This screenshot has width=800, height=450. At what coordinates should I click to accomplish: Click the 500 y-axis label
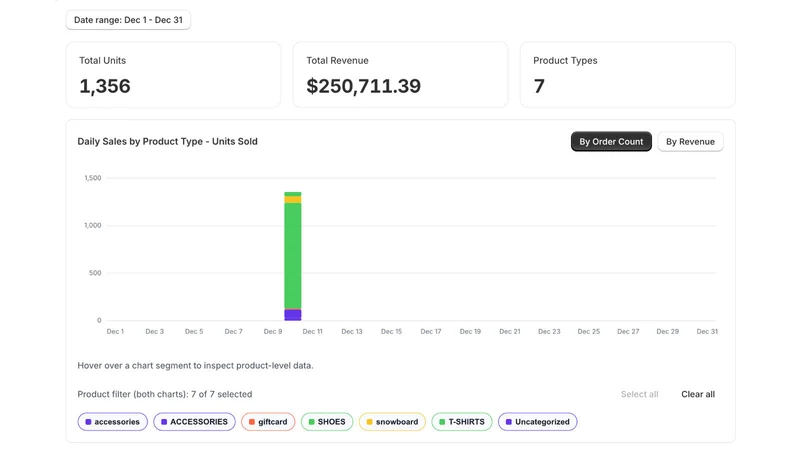[x=95, y=273]
